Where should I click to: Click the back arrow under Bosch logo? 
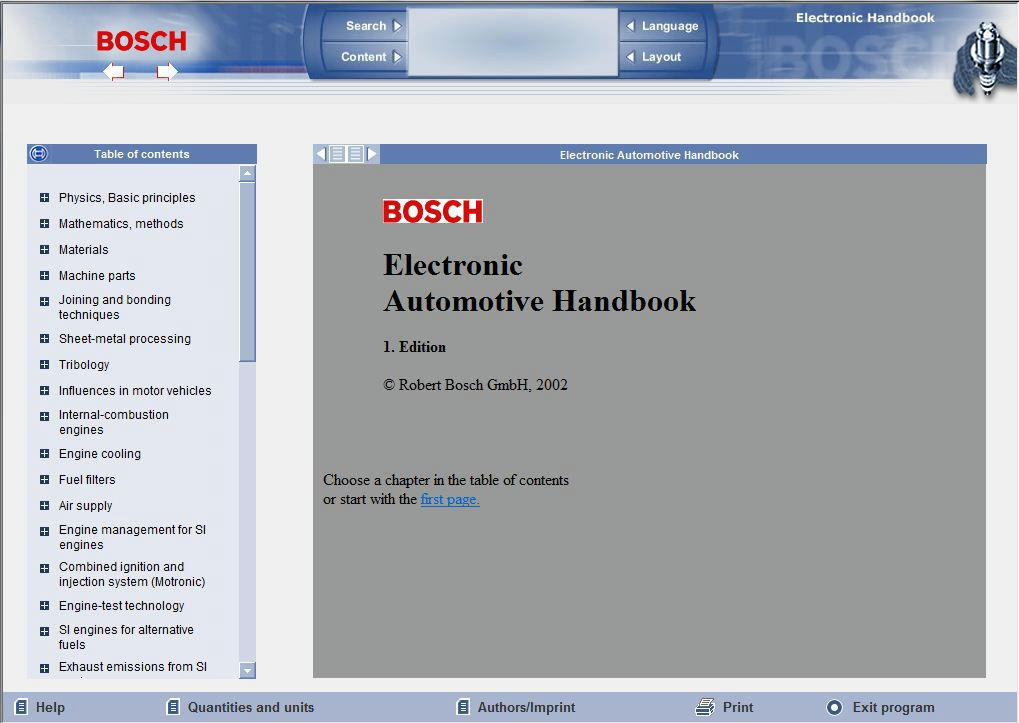114,71
